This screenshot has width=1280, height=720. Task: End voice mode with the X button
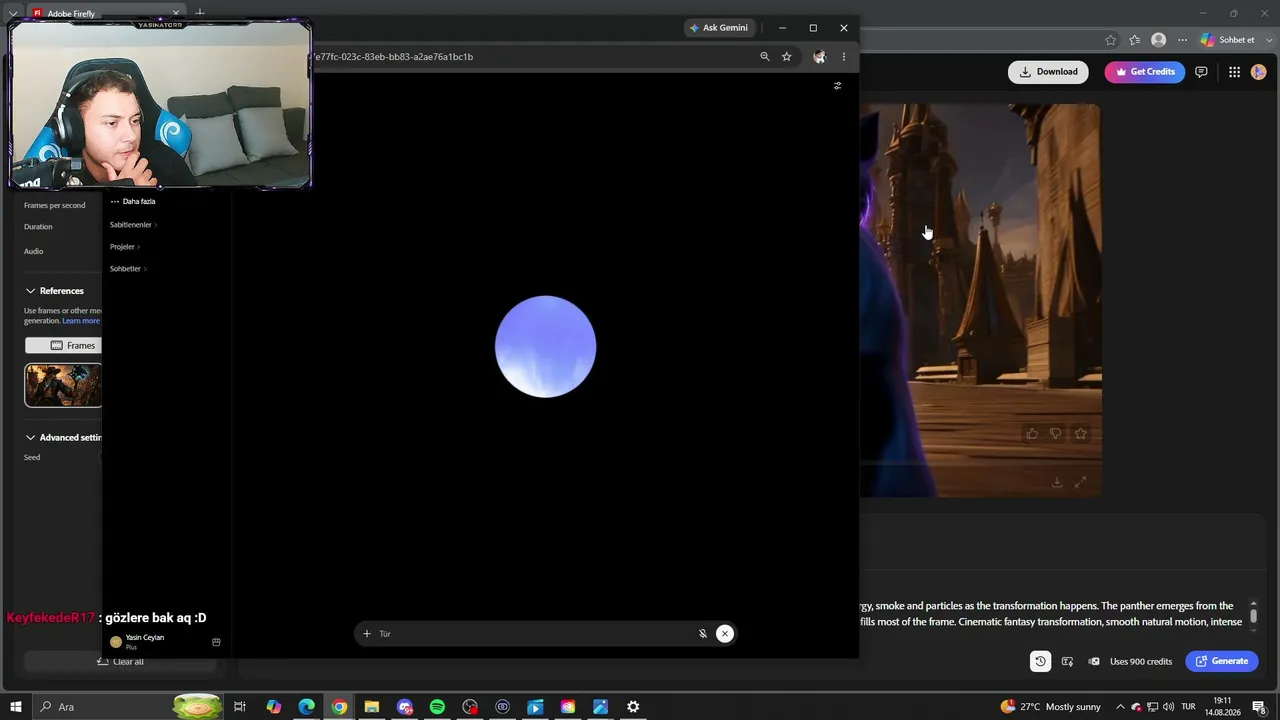pos(725,634)
